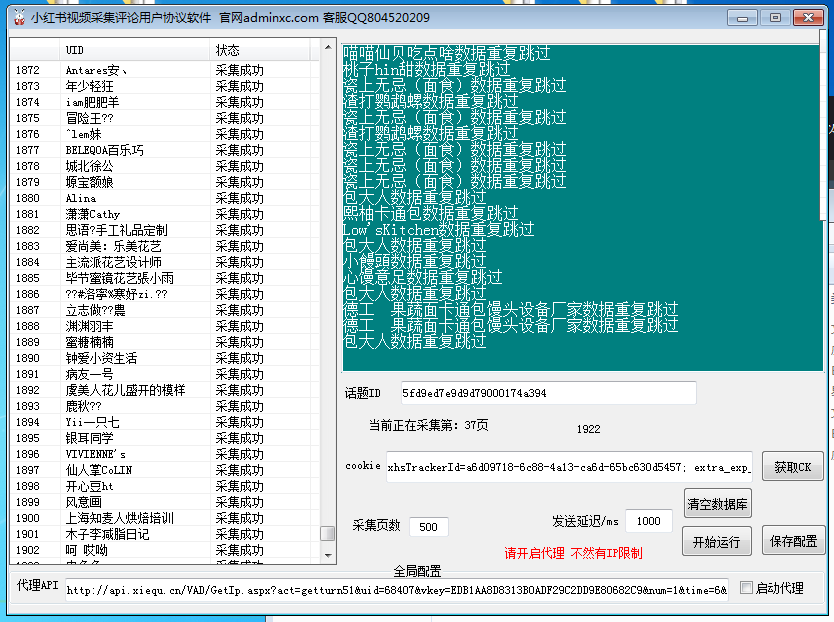Enable the 启动代理 checkbox
This screenshot has height=622, width=834.
[x=744, y=588]
